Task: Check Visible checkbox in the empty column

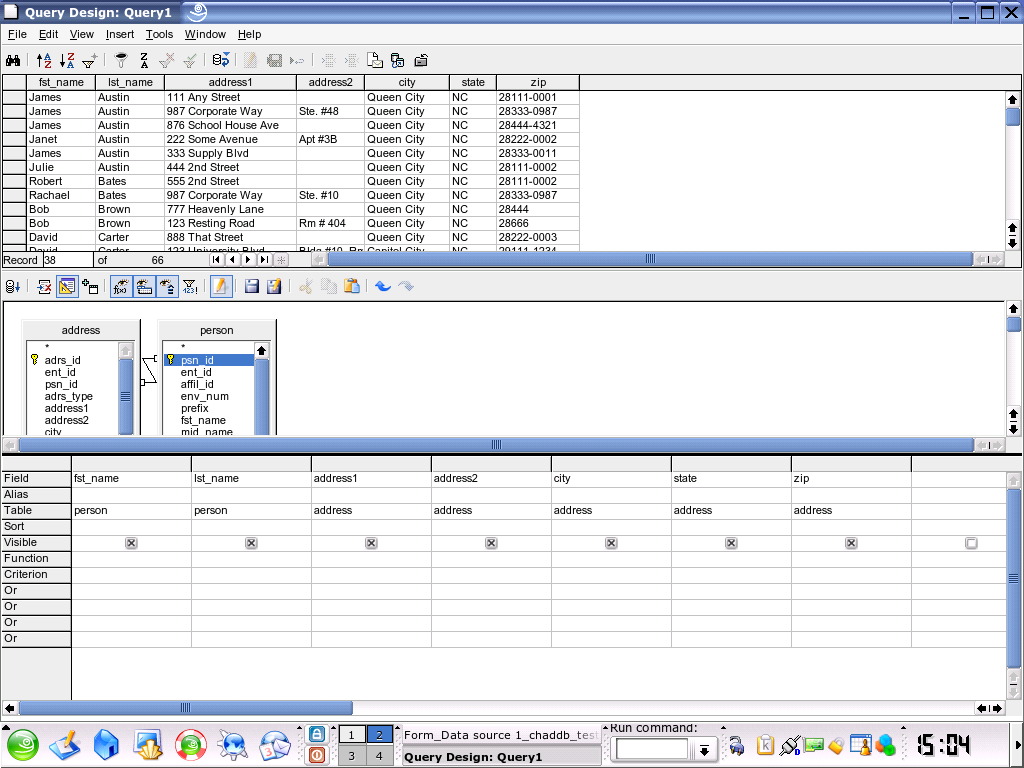Action: [x=971, y=543]
